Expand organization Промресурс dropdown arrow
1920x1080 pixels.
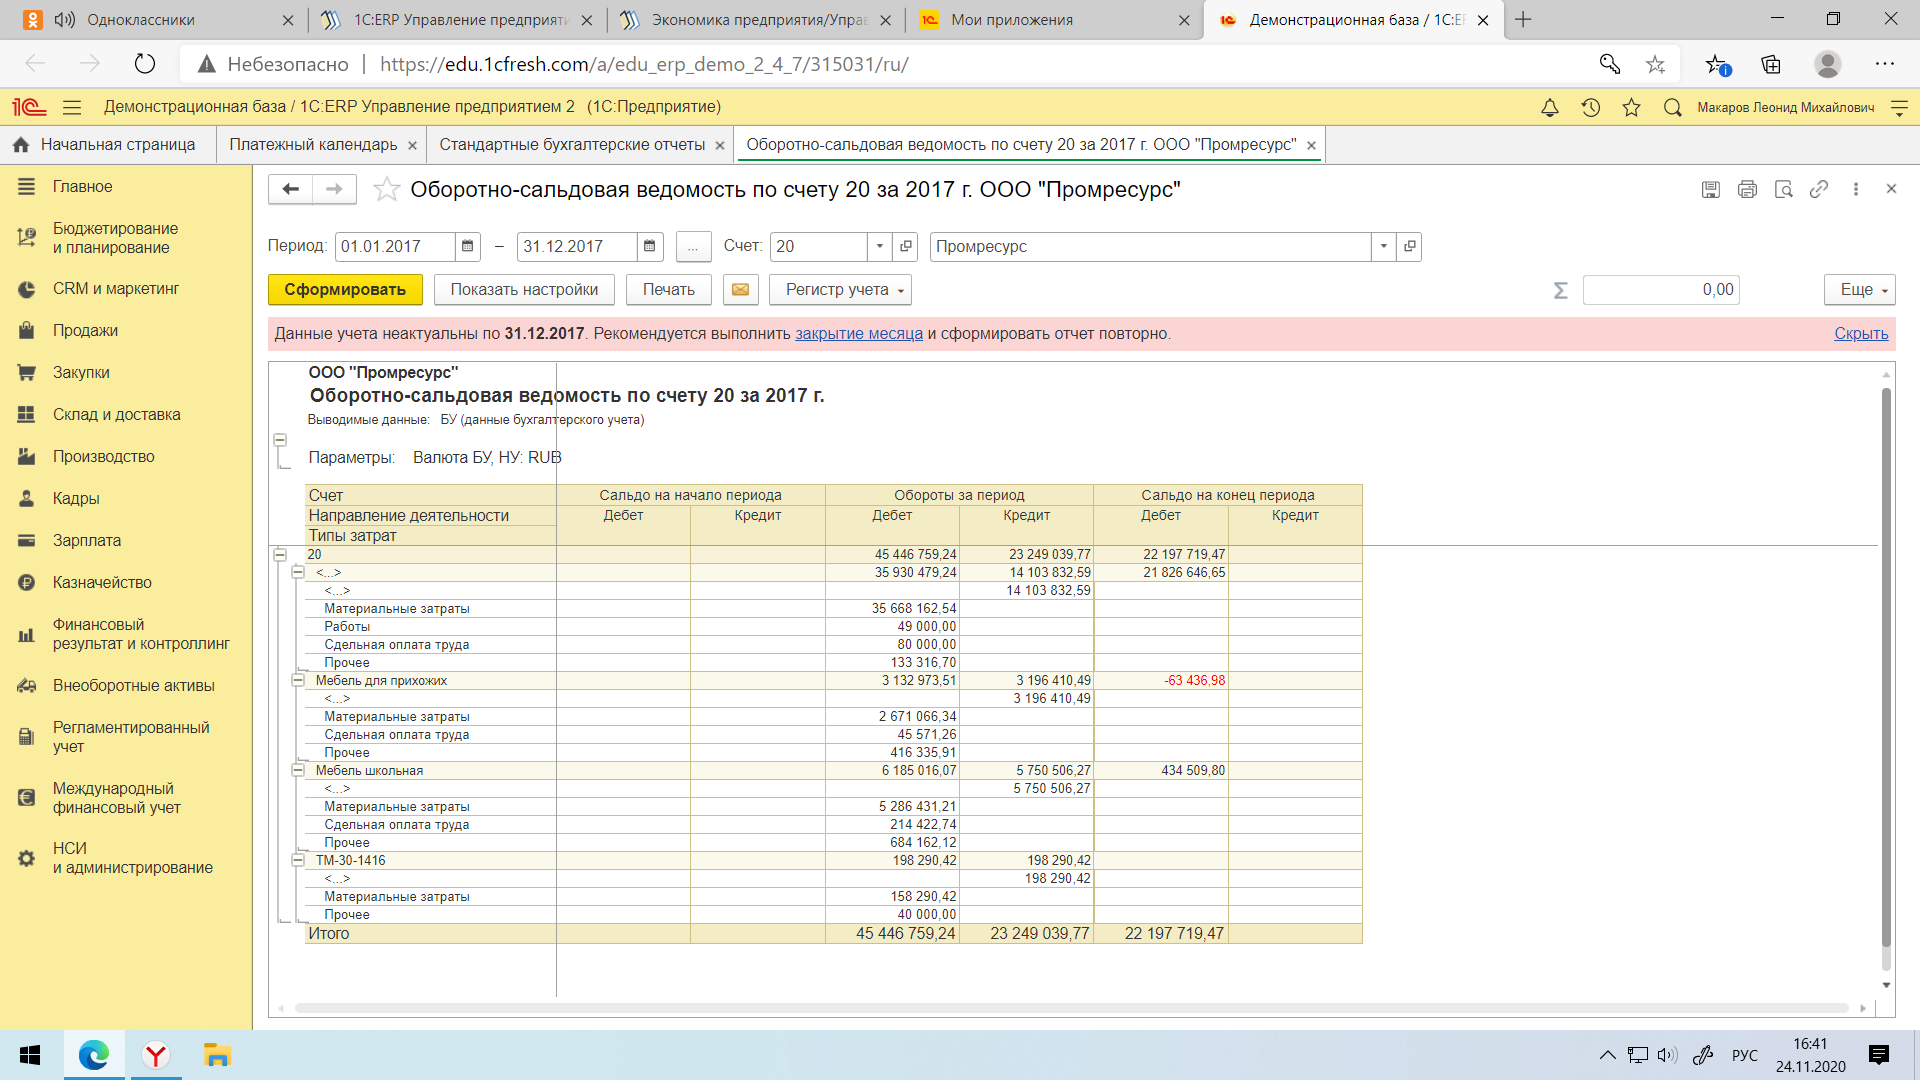pyautogui.click(x=1384, y=246)
